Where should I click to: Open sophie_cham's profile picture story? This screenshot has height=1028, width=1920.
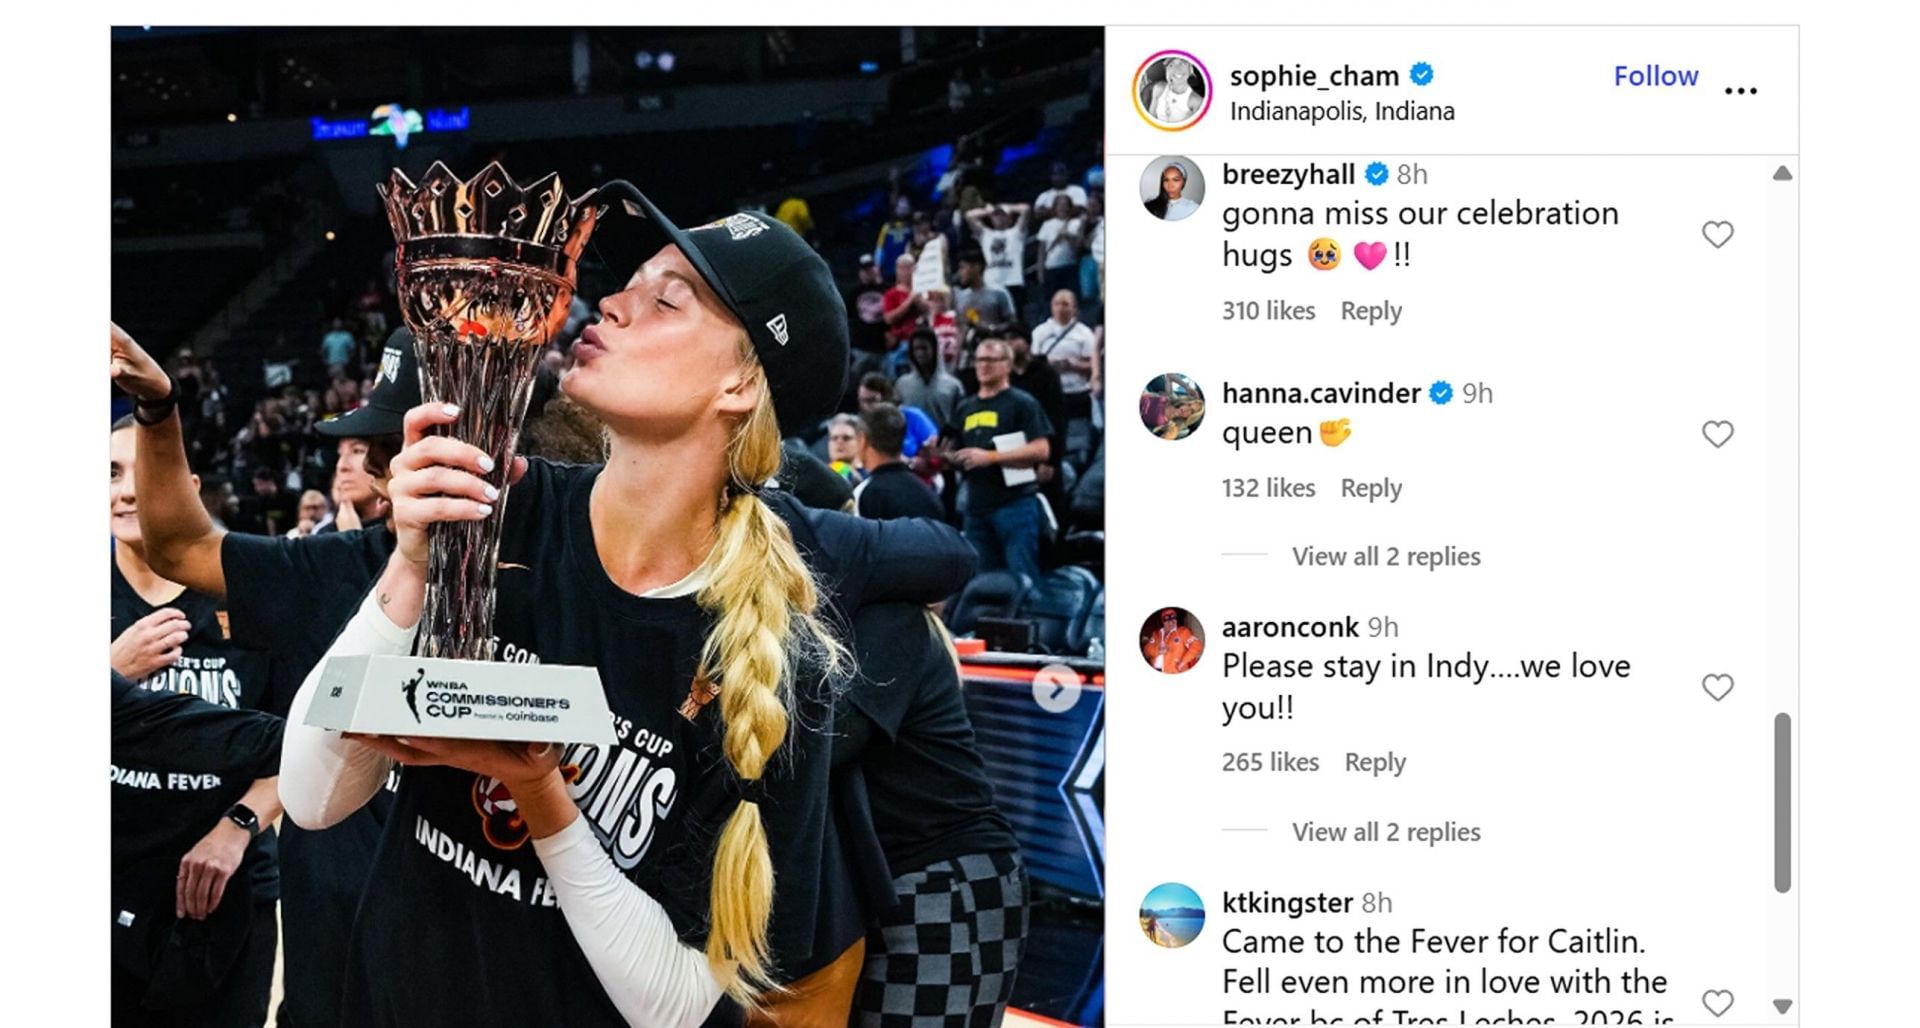coord(1172,91)
